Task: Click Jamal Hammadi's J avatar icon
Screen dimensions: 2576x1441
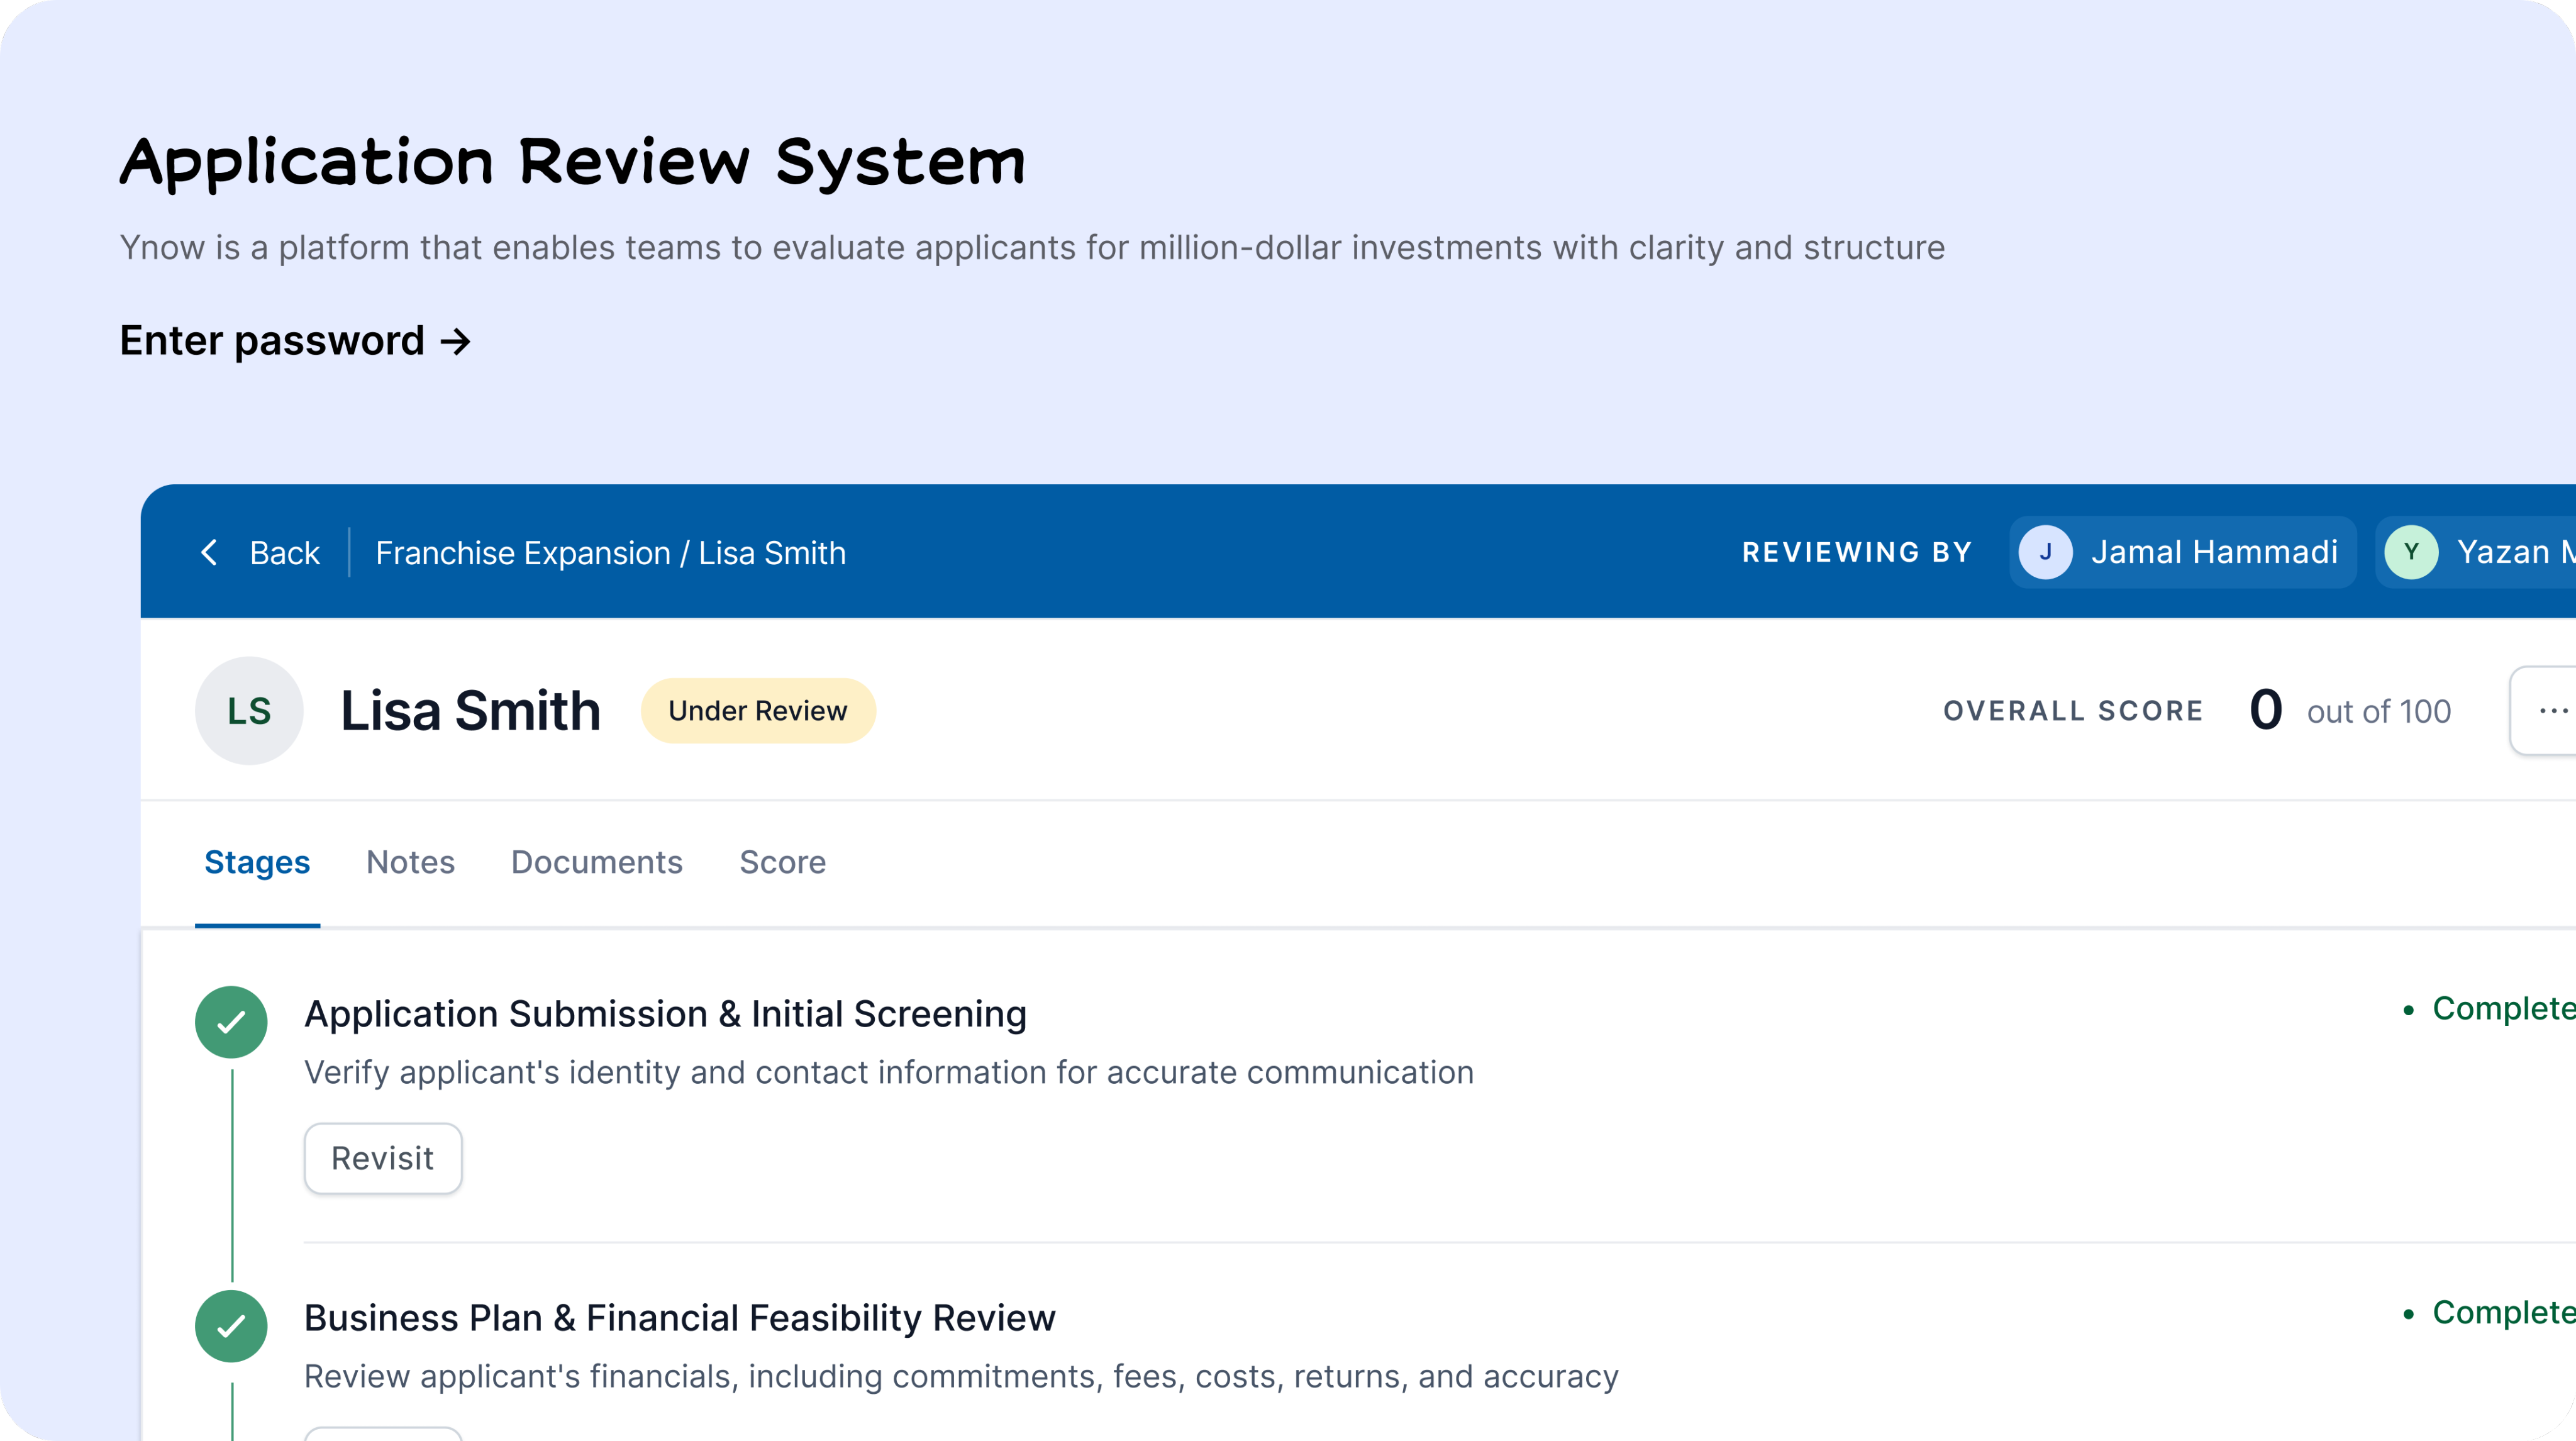Action: [2045, 552]
